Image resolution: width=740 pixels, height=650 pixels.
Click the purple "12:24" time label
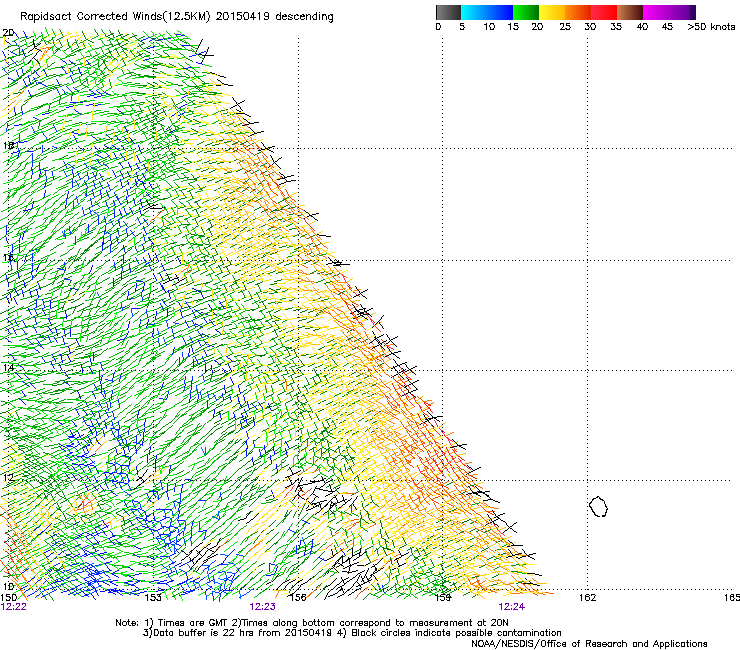pos(512,607)
